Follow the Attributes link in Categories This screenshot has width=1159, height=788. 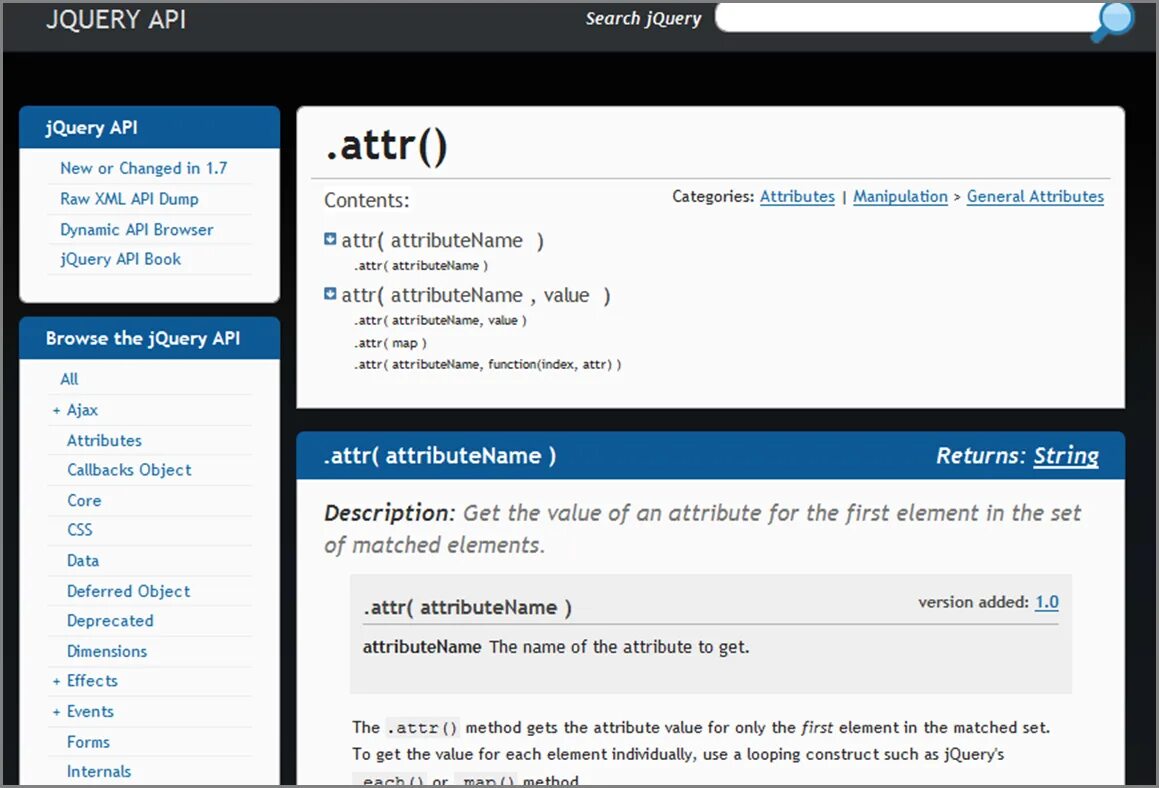[797, 197]
